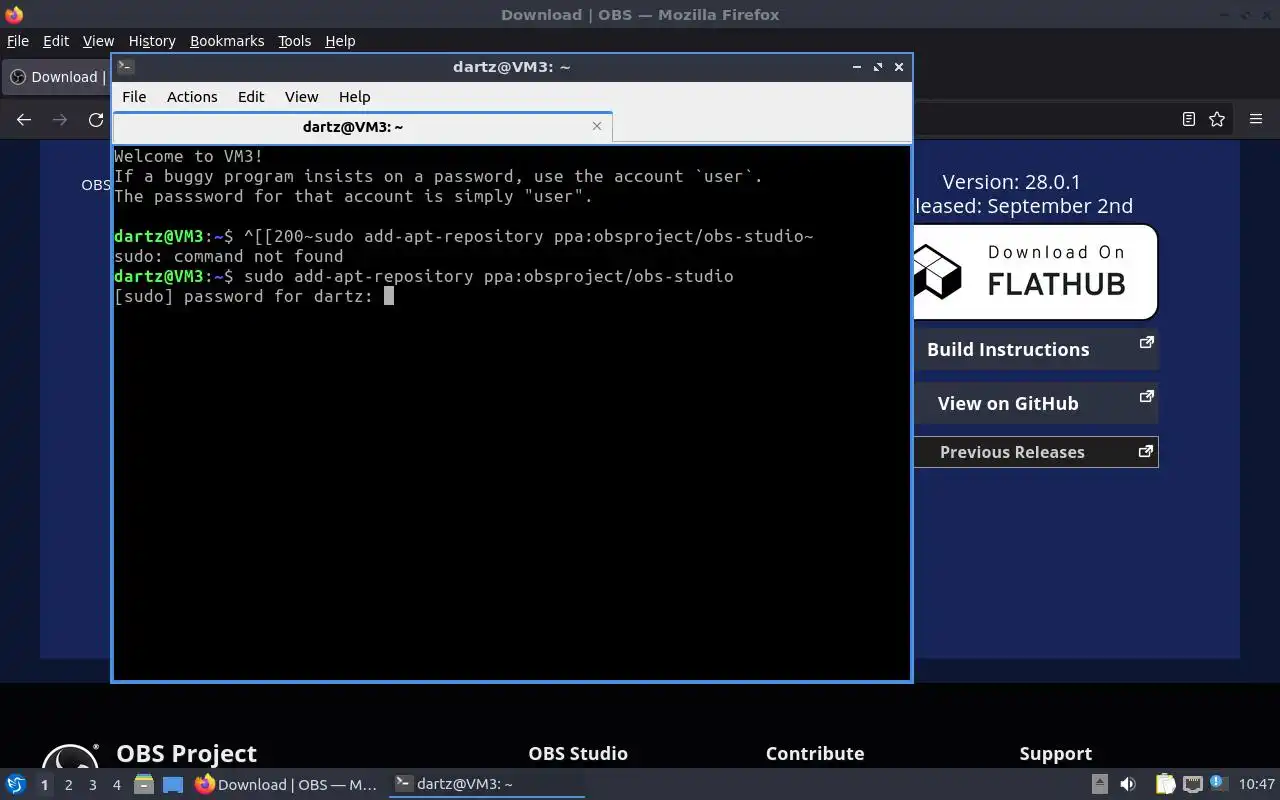
Task: Open the network connection tray icon
Action: point(1192,784)
